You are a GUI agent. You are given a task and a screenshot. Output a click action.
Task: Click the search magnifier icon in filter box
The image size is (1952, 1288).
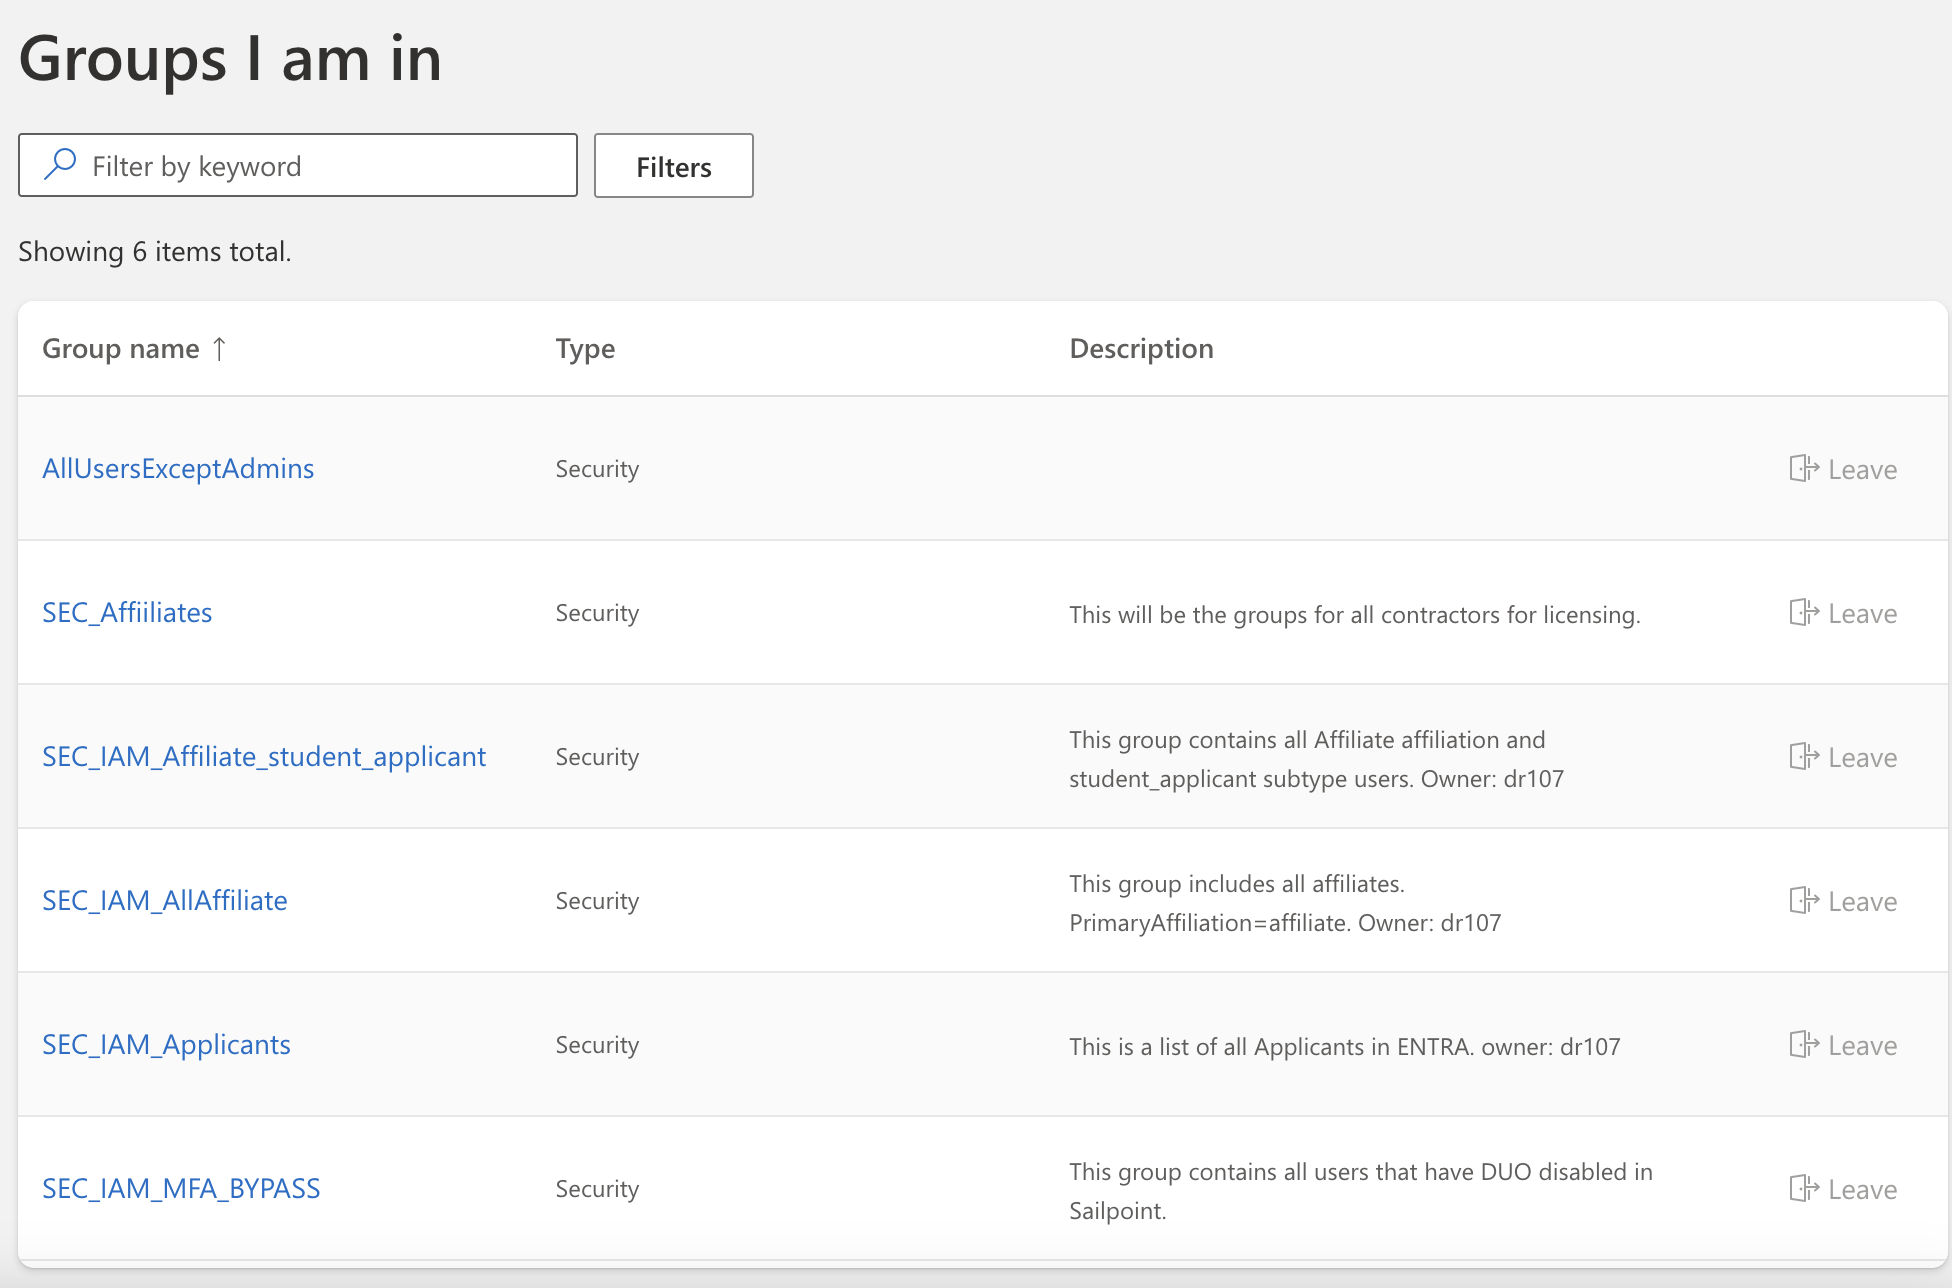[60, 164]
